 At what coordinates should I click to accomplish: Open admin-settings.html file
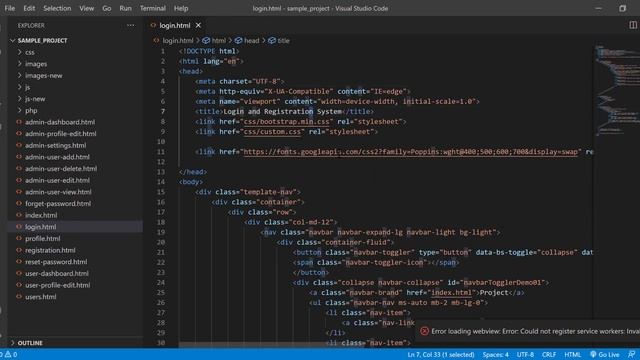(x=56, y=145)
